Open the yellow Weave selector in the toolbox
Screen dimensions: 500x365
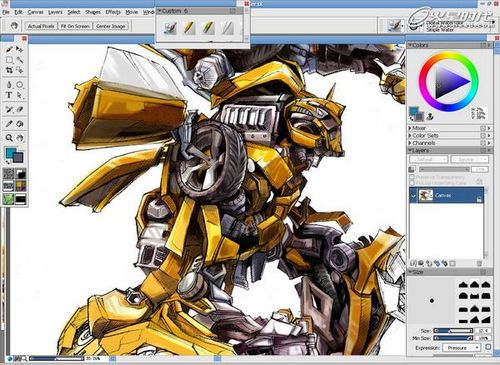point(20,186)
